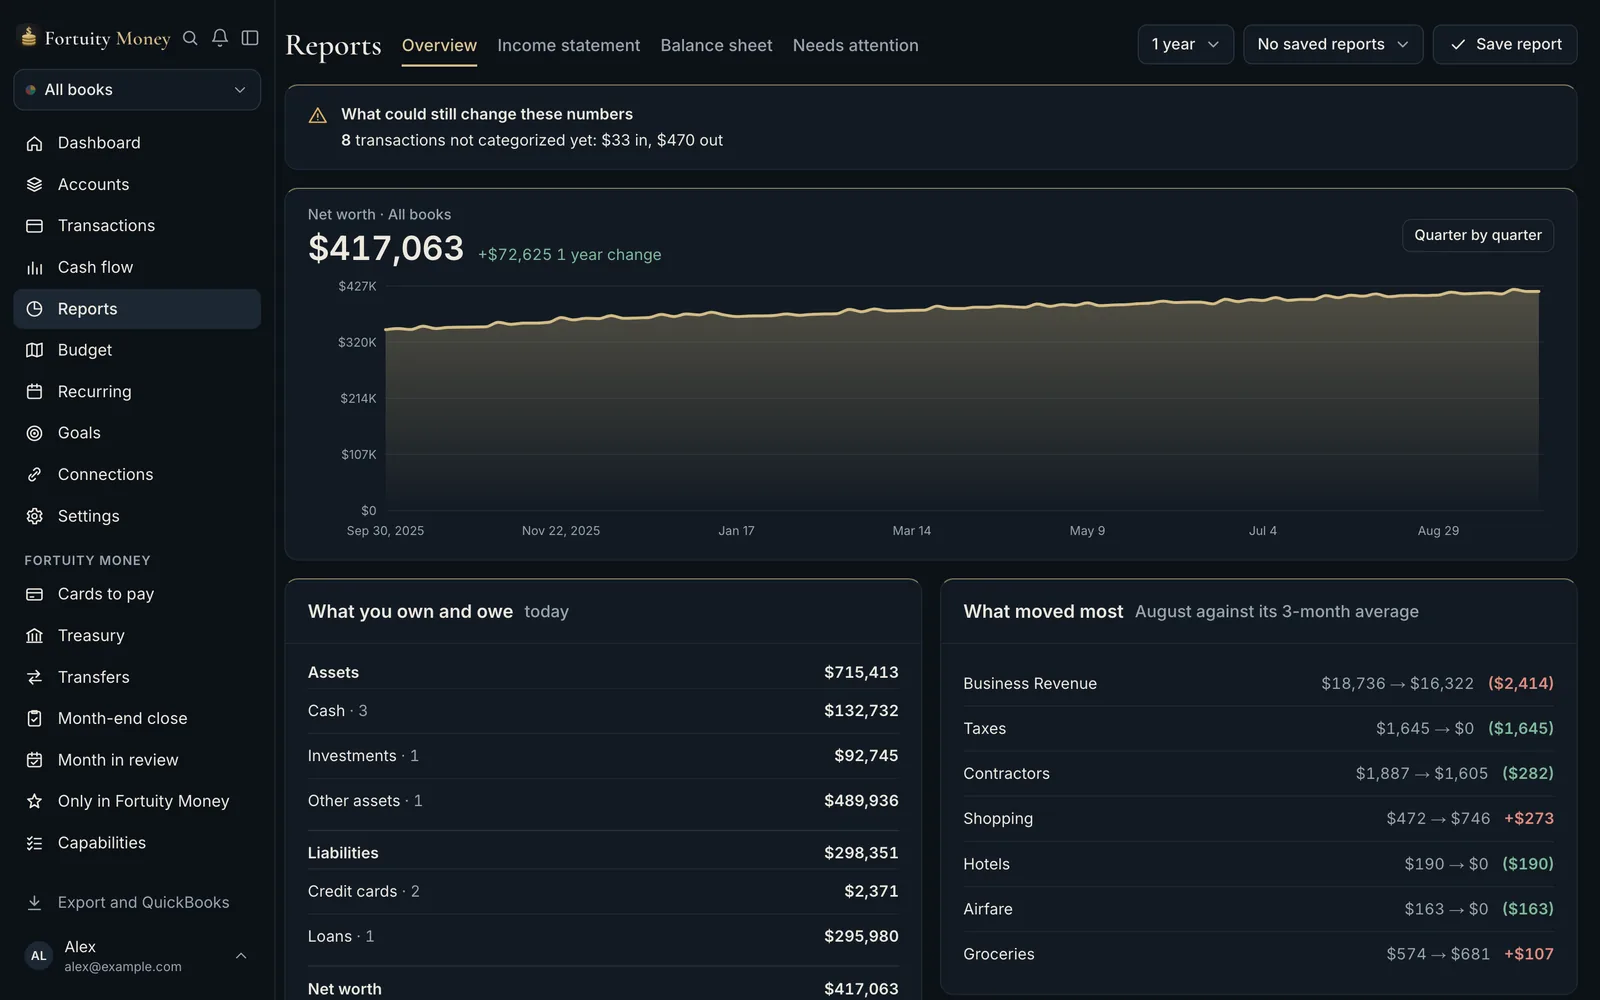The width and height of the screenshot is (1600, 1000).
Task: Click the Shopping +$273 change value
Action: coord(1529,819)
